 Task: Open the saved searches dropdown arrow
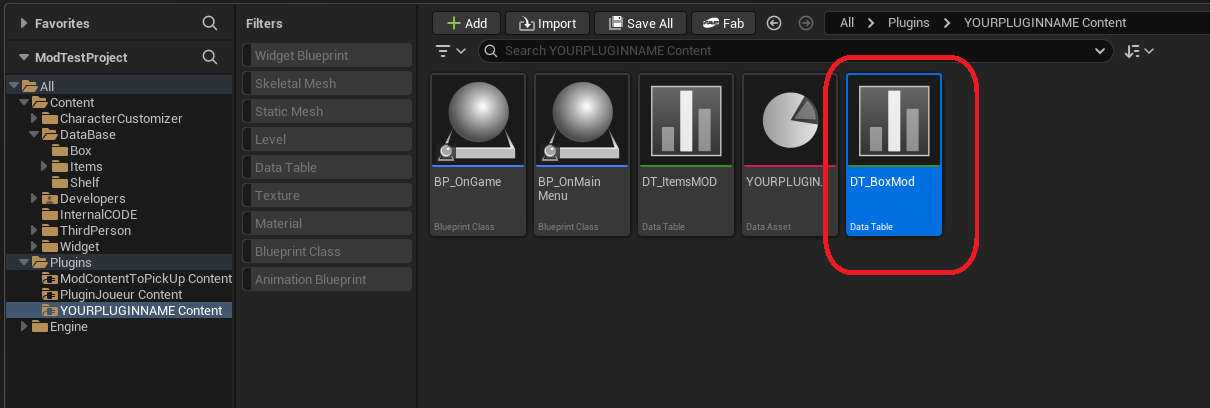[x=1100, y=51]
